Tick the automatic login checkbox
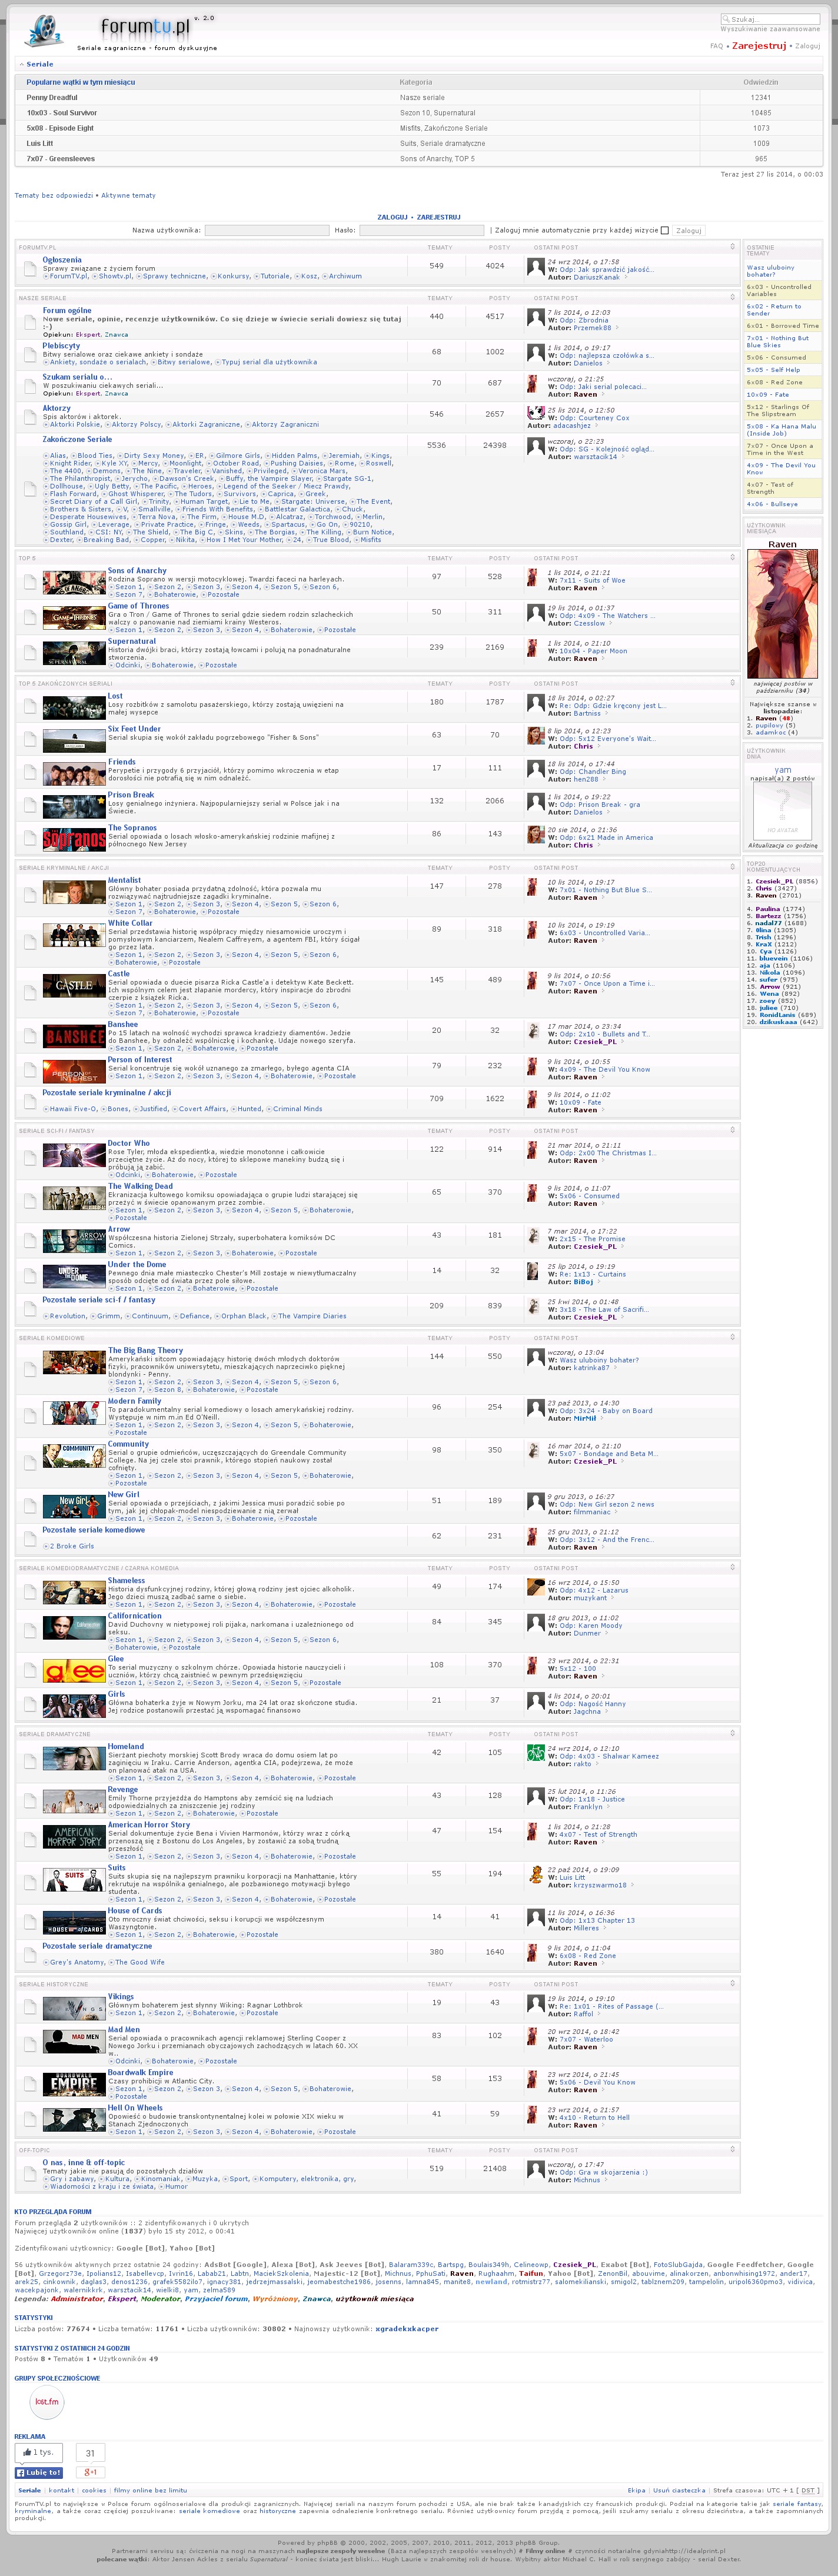The image size is (838, 2576). (x=664, y=230)
